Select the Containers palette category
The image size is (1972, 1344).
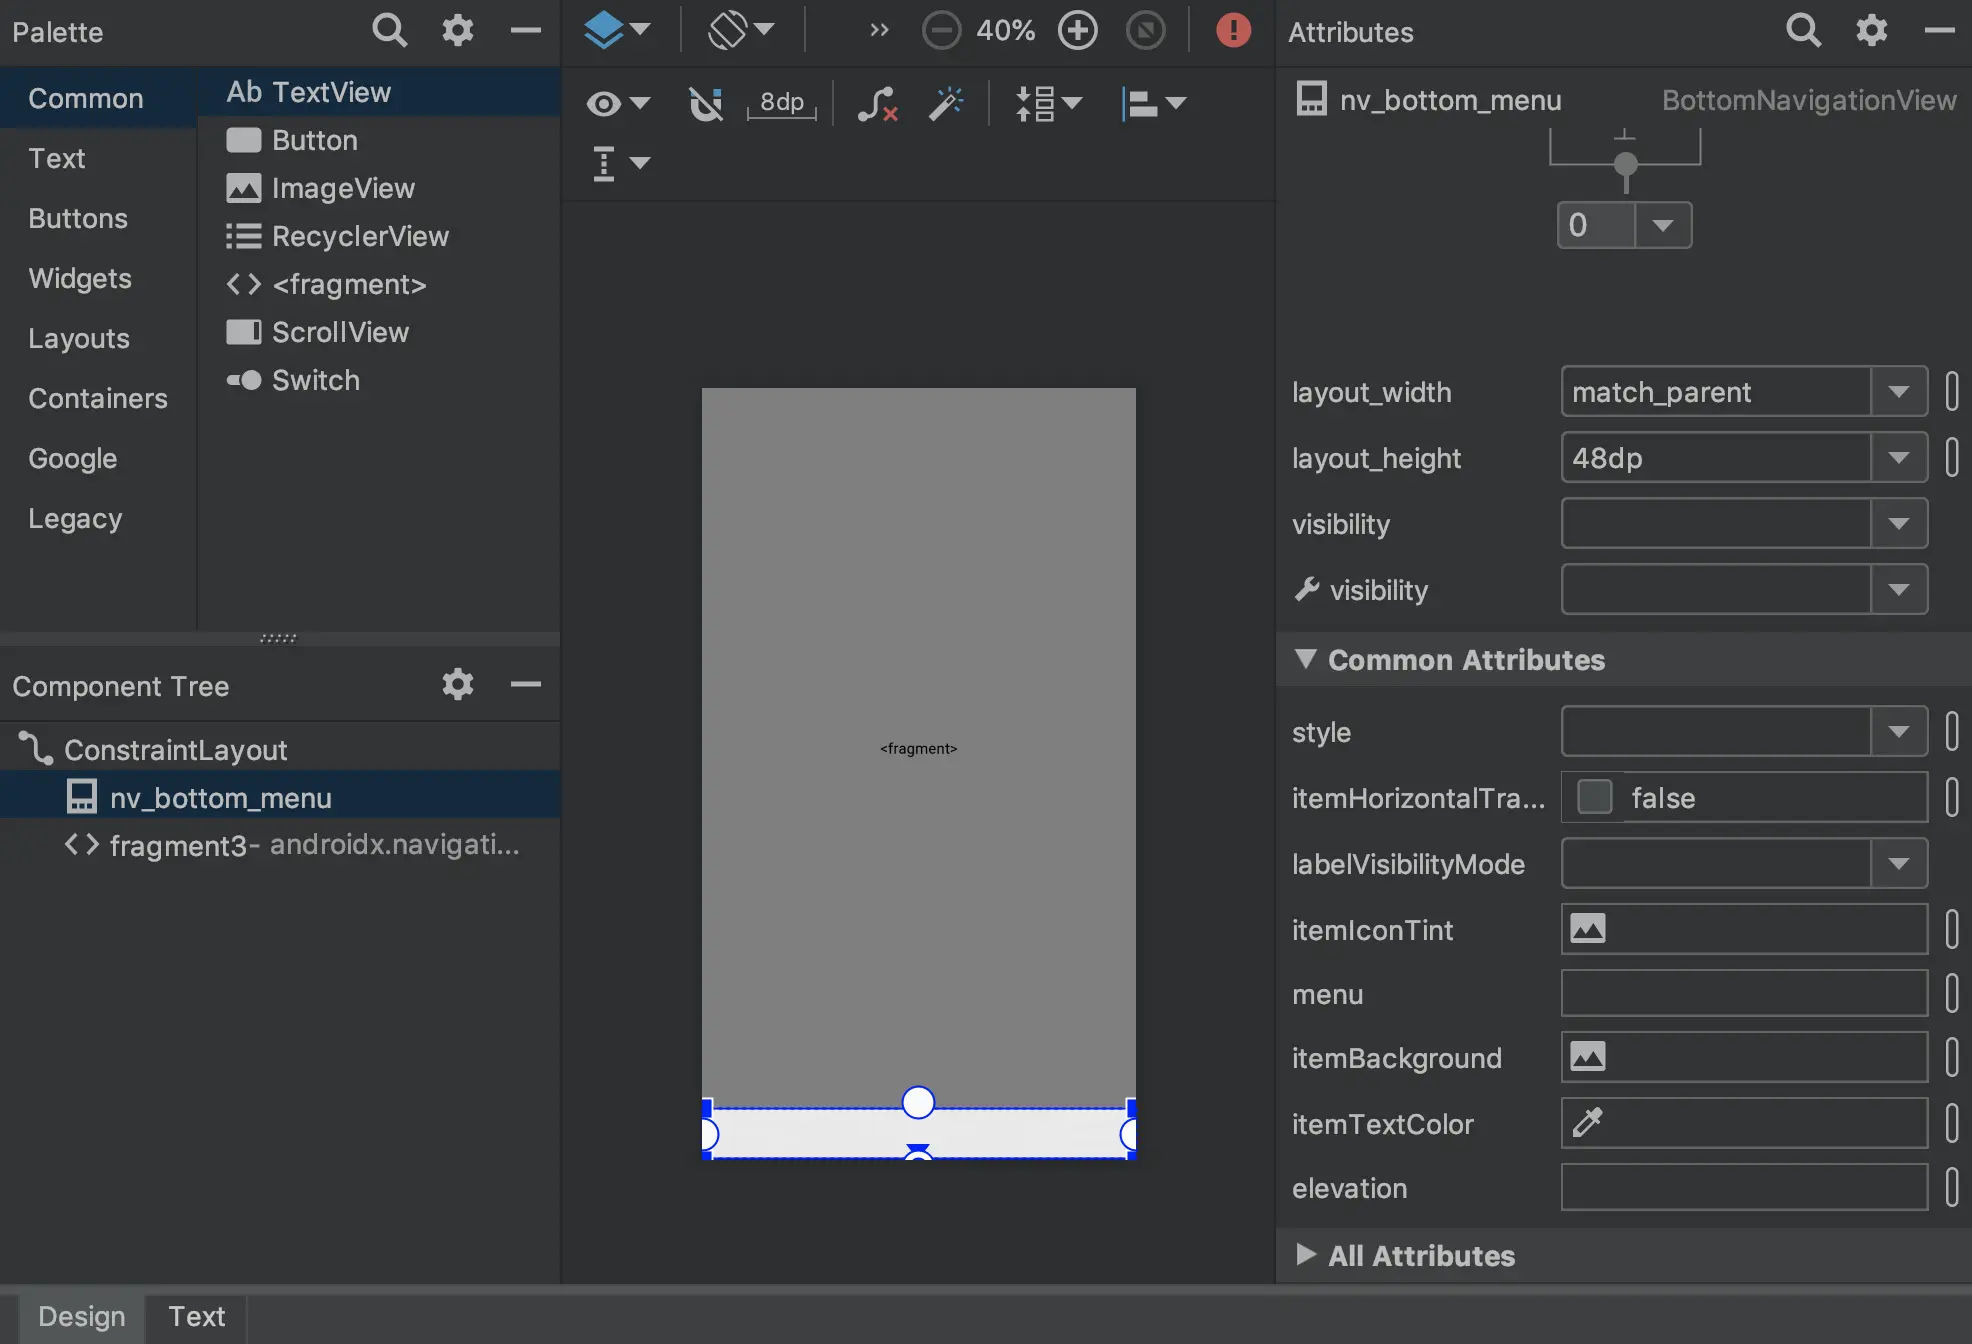coord(98,398)
